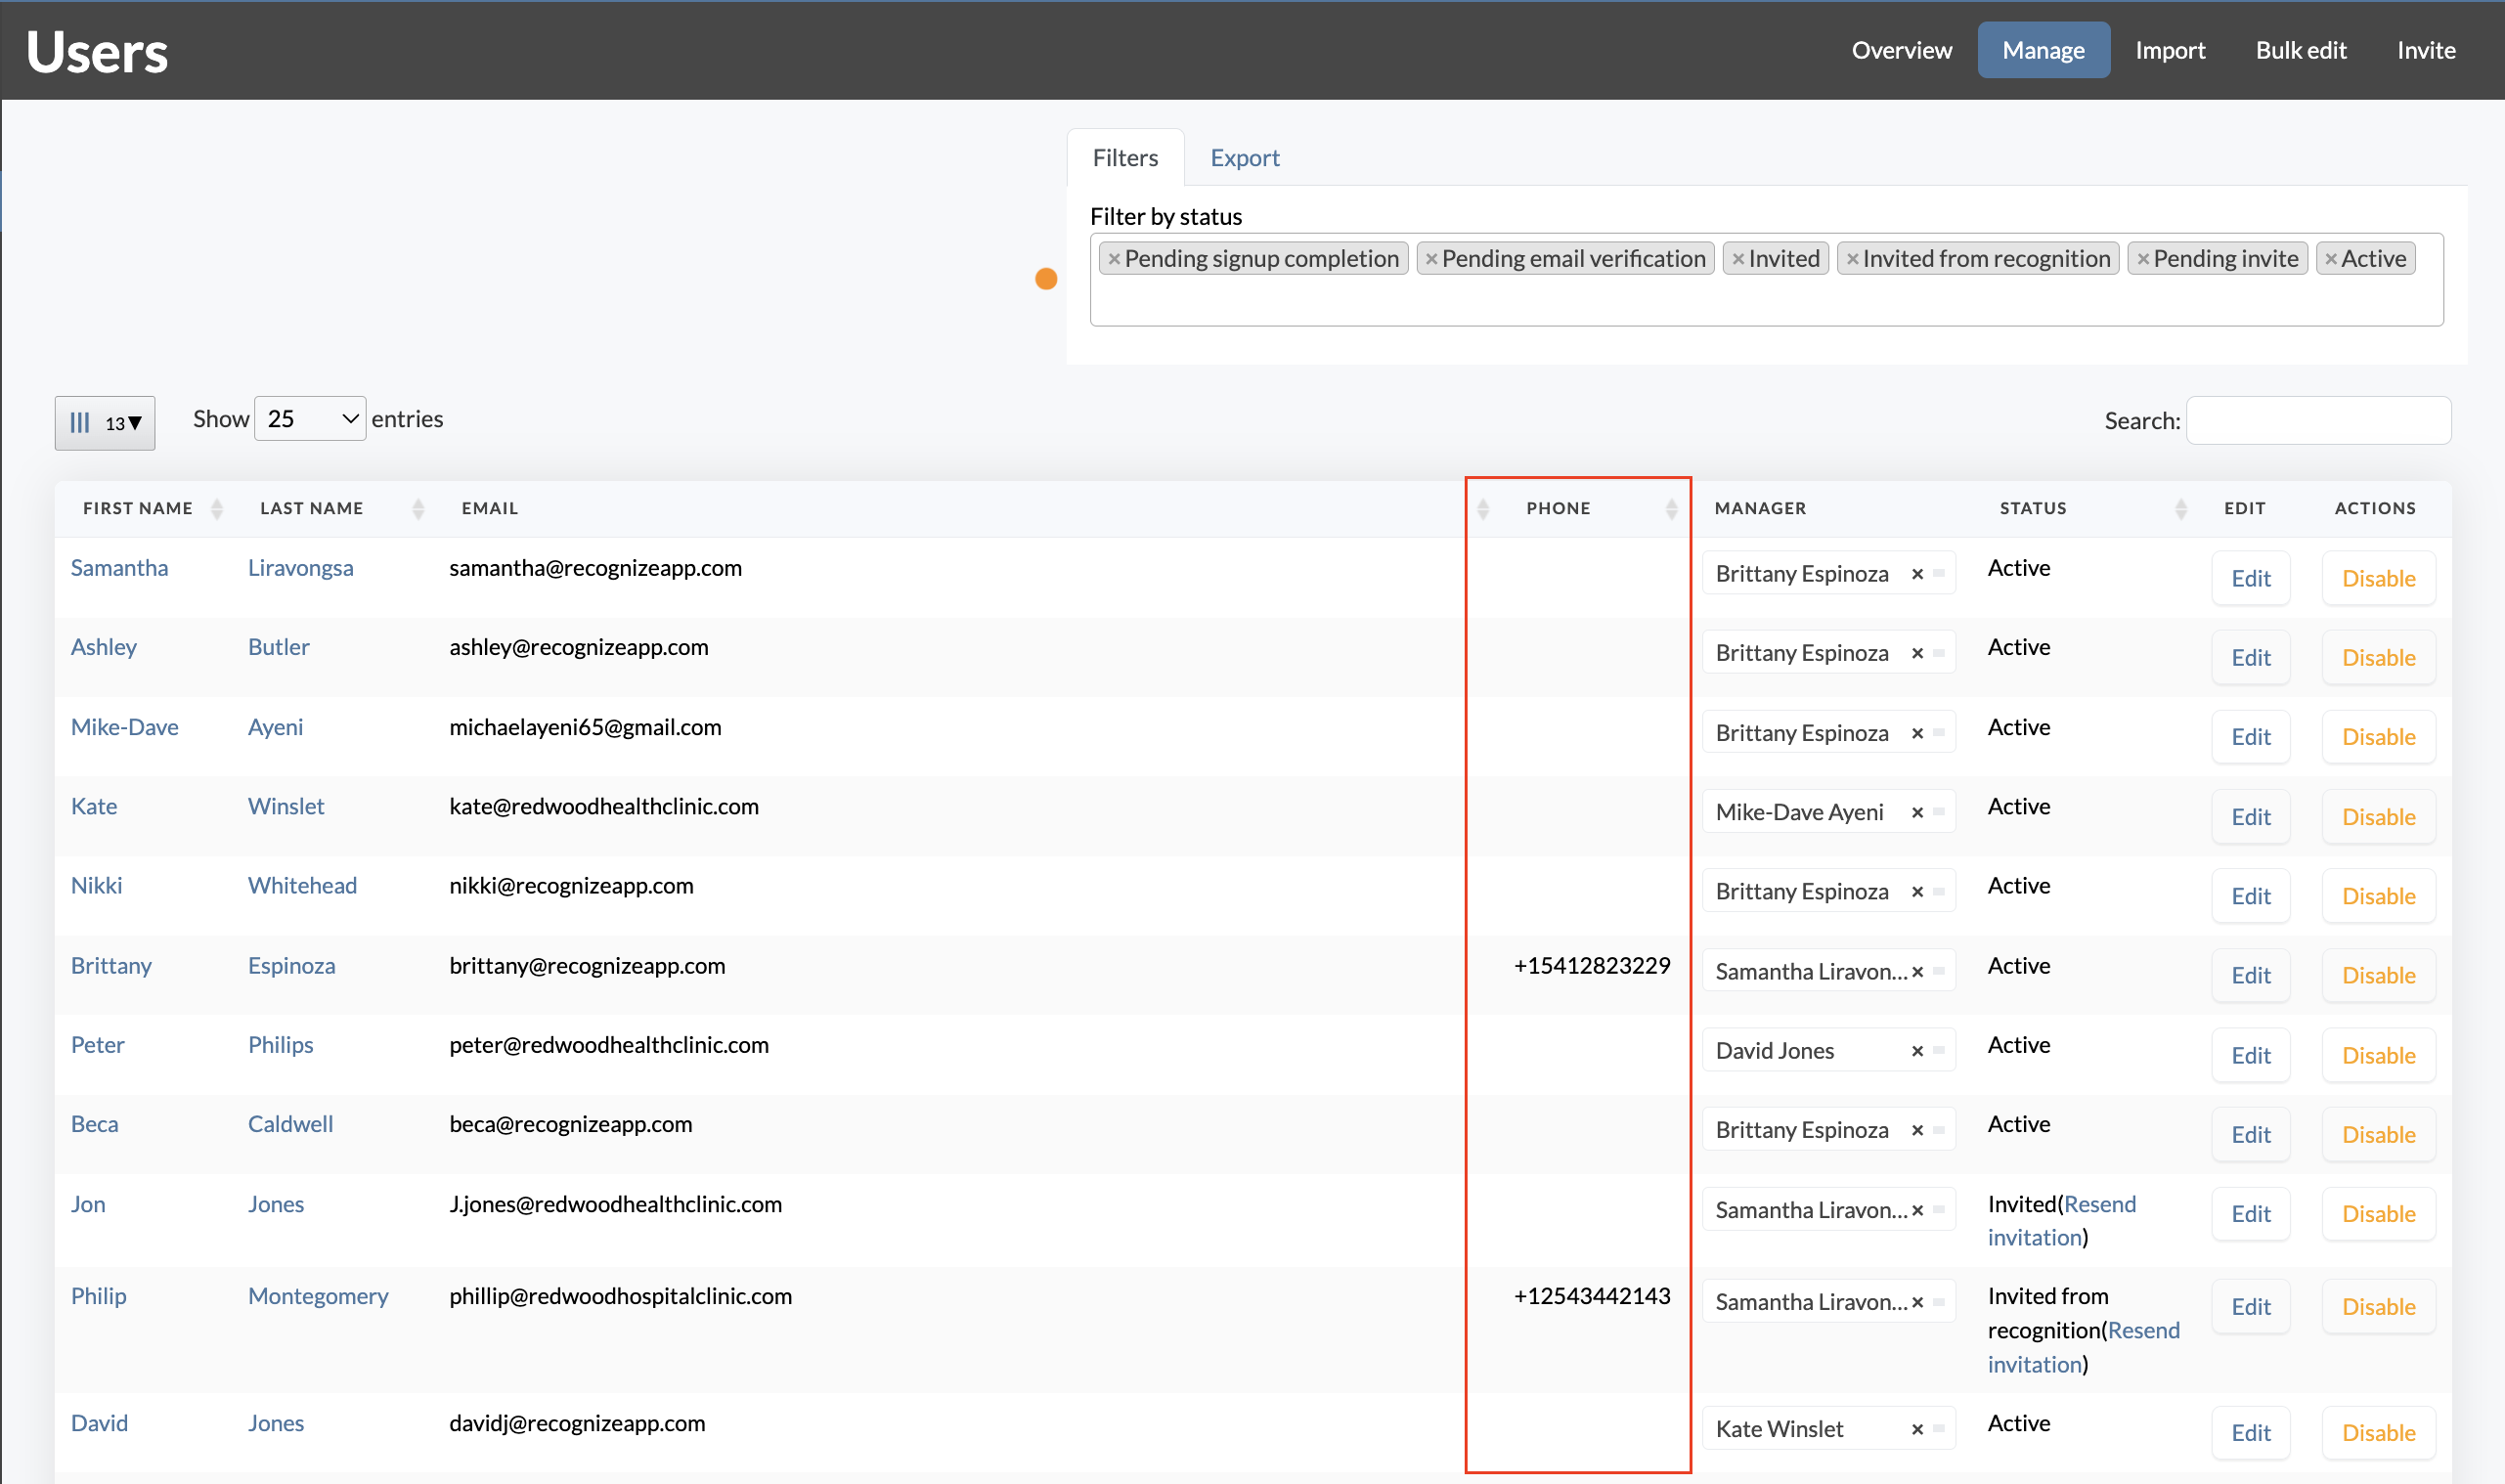Viewport: 2505px width, 1484px height.
Task: Remove the Pending invite filter tag
Action: tap(2142, 259)
